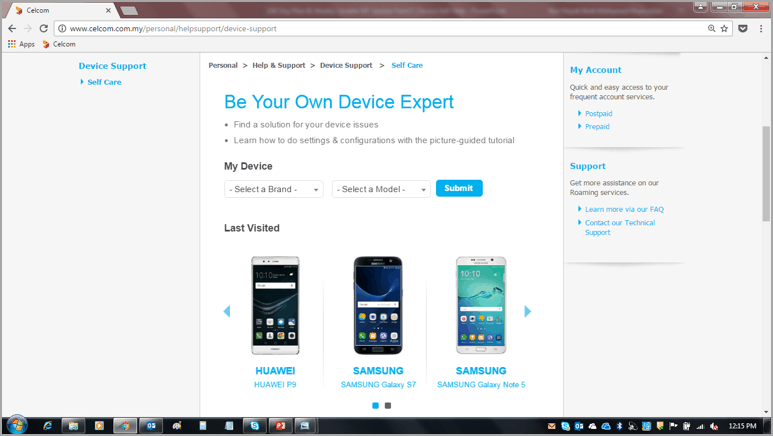773x436 pixels.
Task: Click the browser forward arrow
Action: click(x=28, y=29)
